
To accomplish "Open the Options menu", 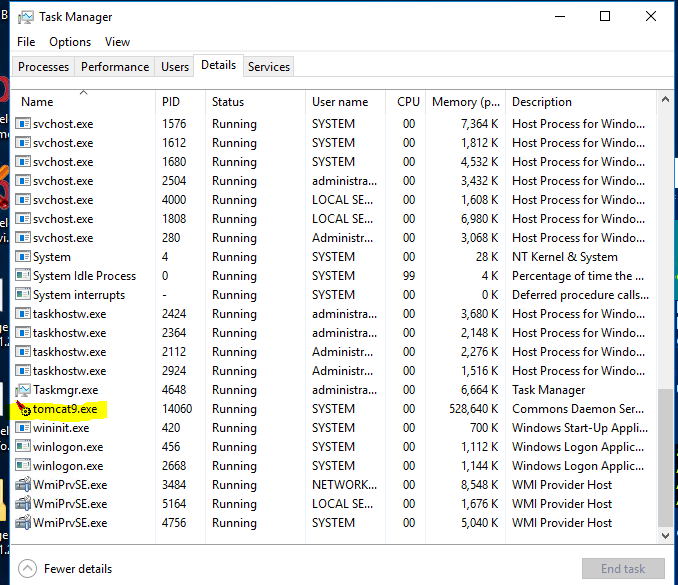I will click(x=70, y=42).
